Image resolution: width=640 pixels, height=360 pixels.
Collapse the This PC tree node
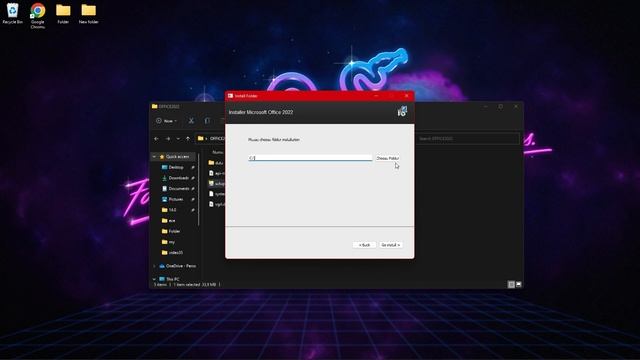pyautogui.click(x=154, y=279)
